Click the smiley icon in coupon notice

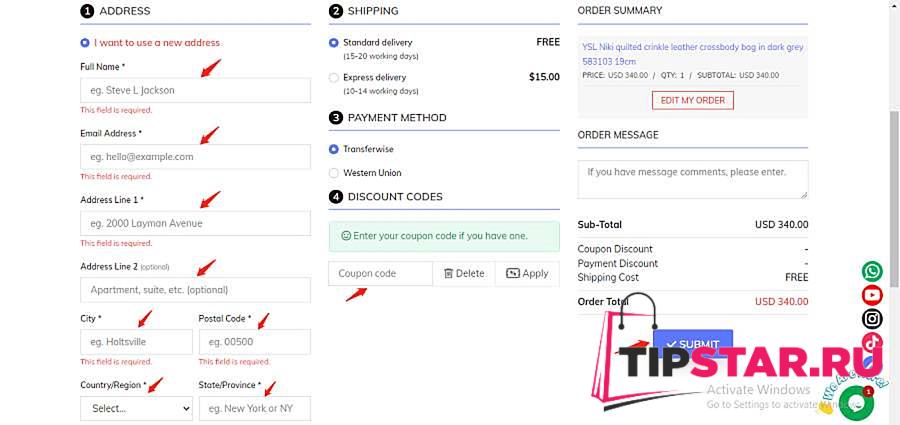[x=346, y=236]
